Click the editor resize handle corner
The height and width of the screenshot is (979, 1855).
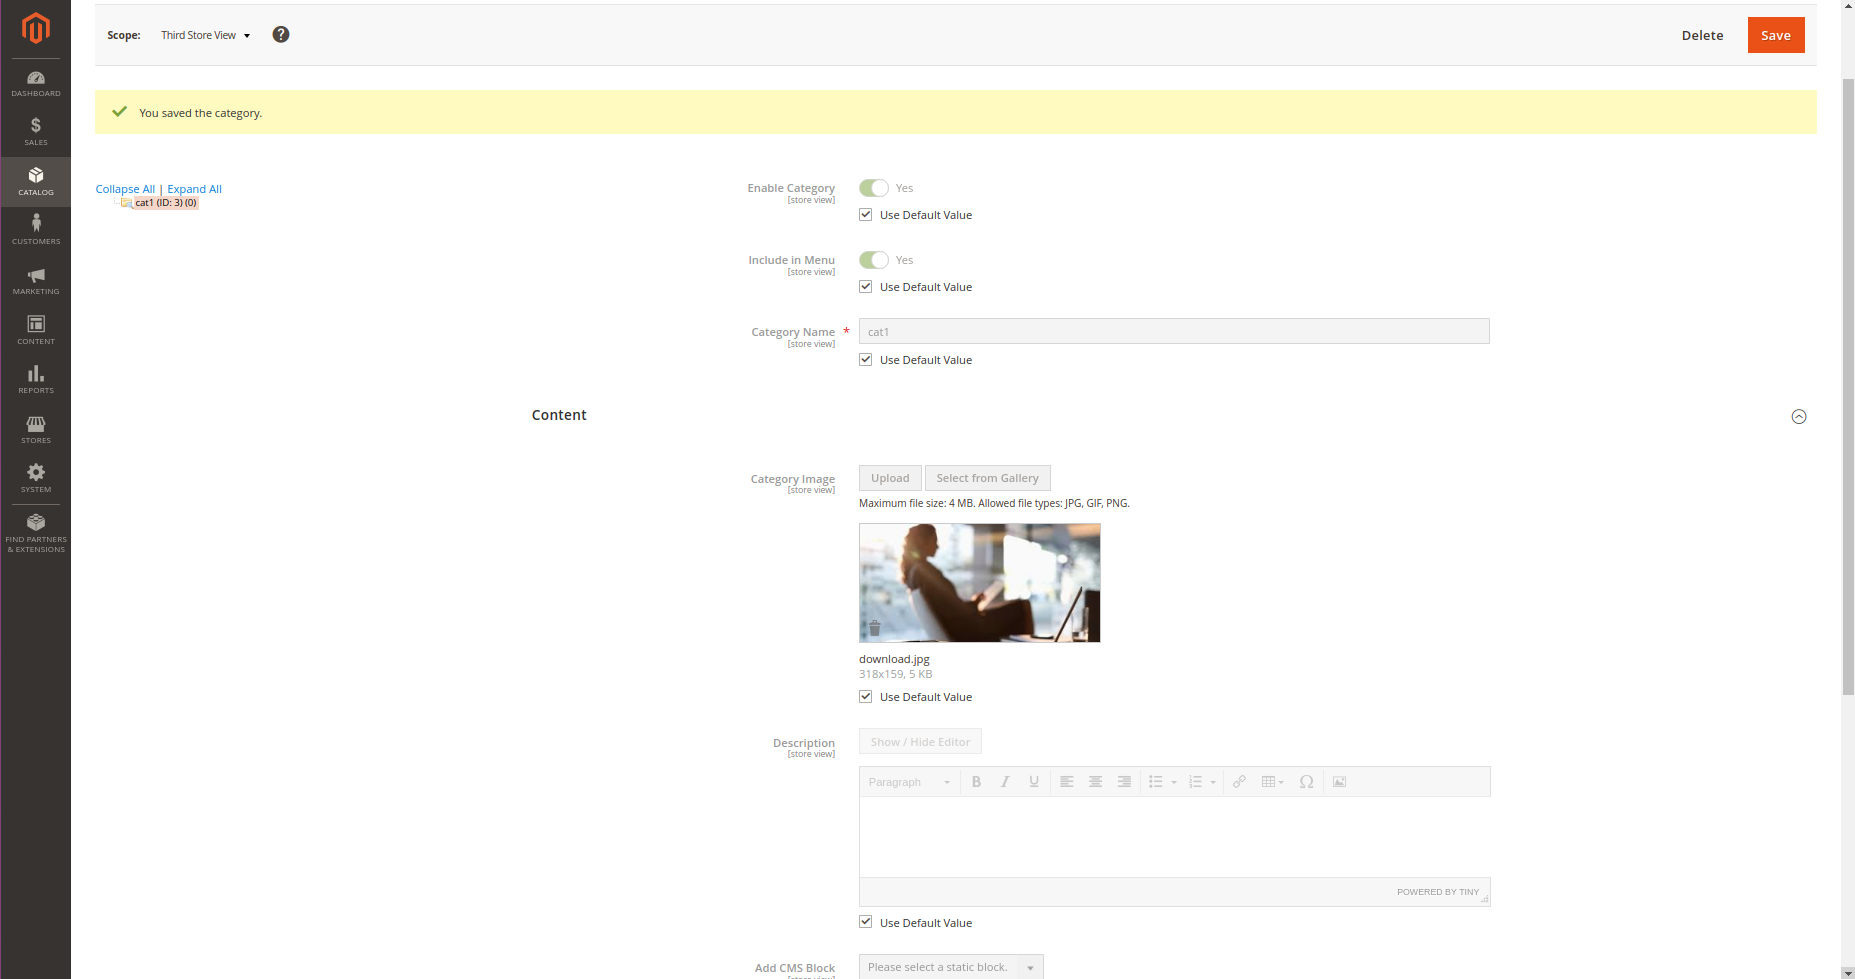coord(1484,898)
